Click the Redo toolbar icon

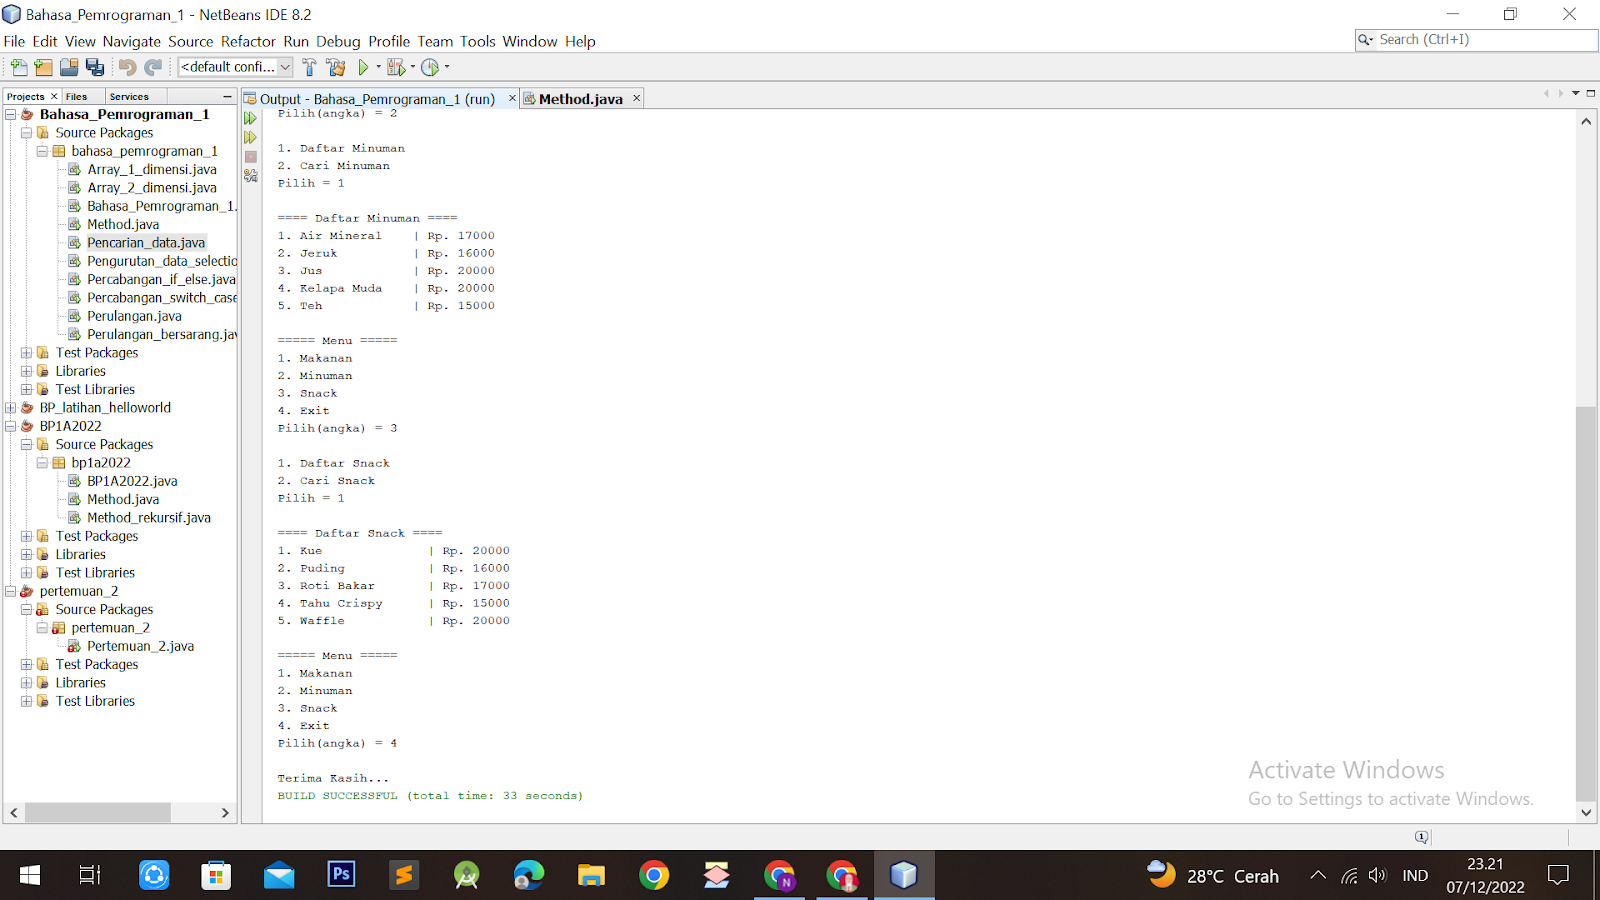153,67
